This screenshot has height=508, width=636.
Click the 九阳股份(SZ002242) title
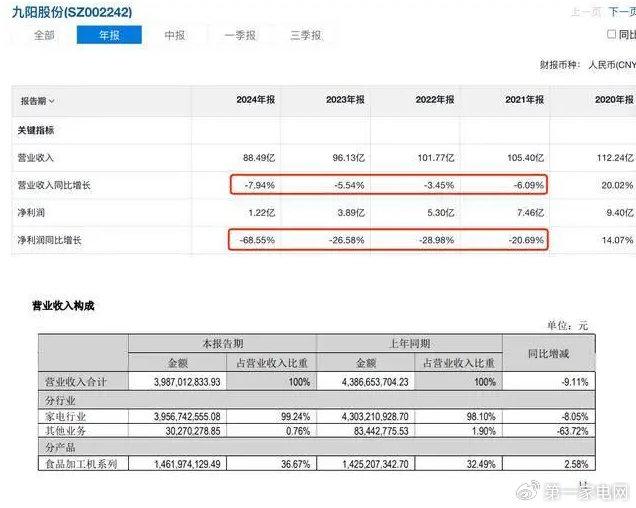(72, 12)
